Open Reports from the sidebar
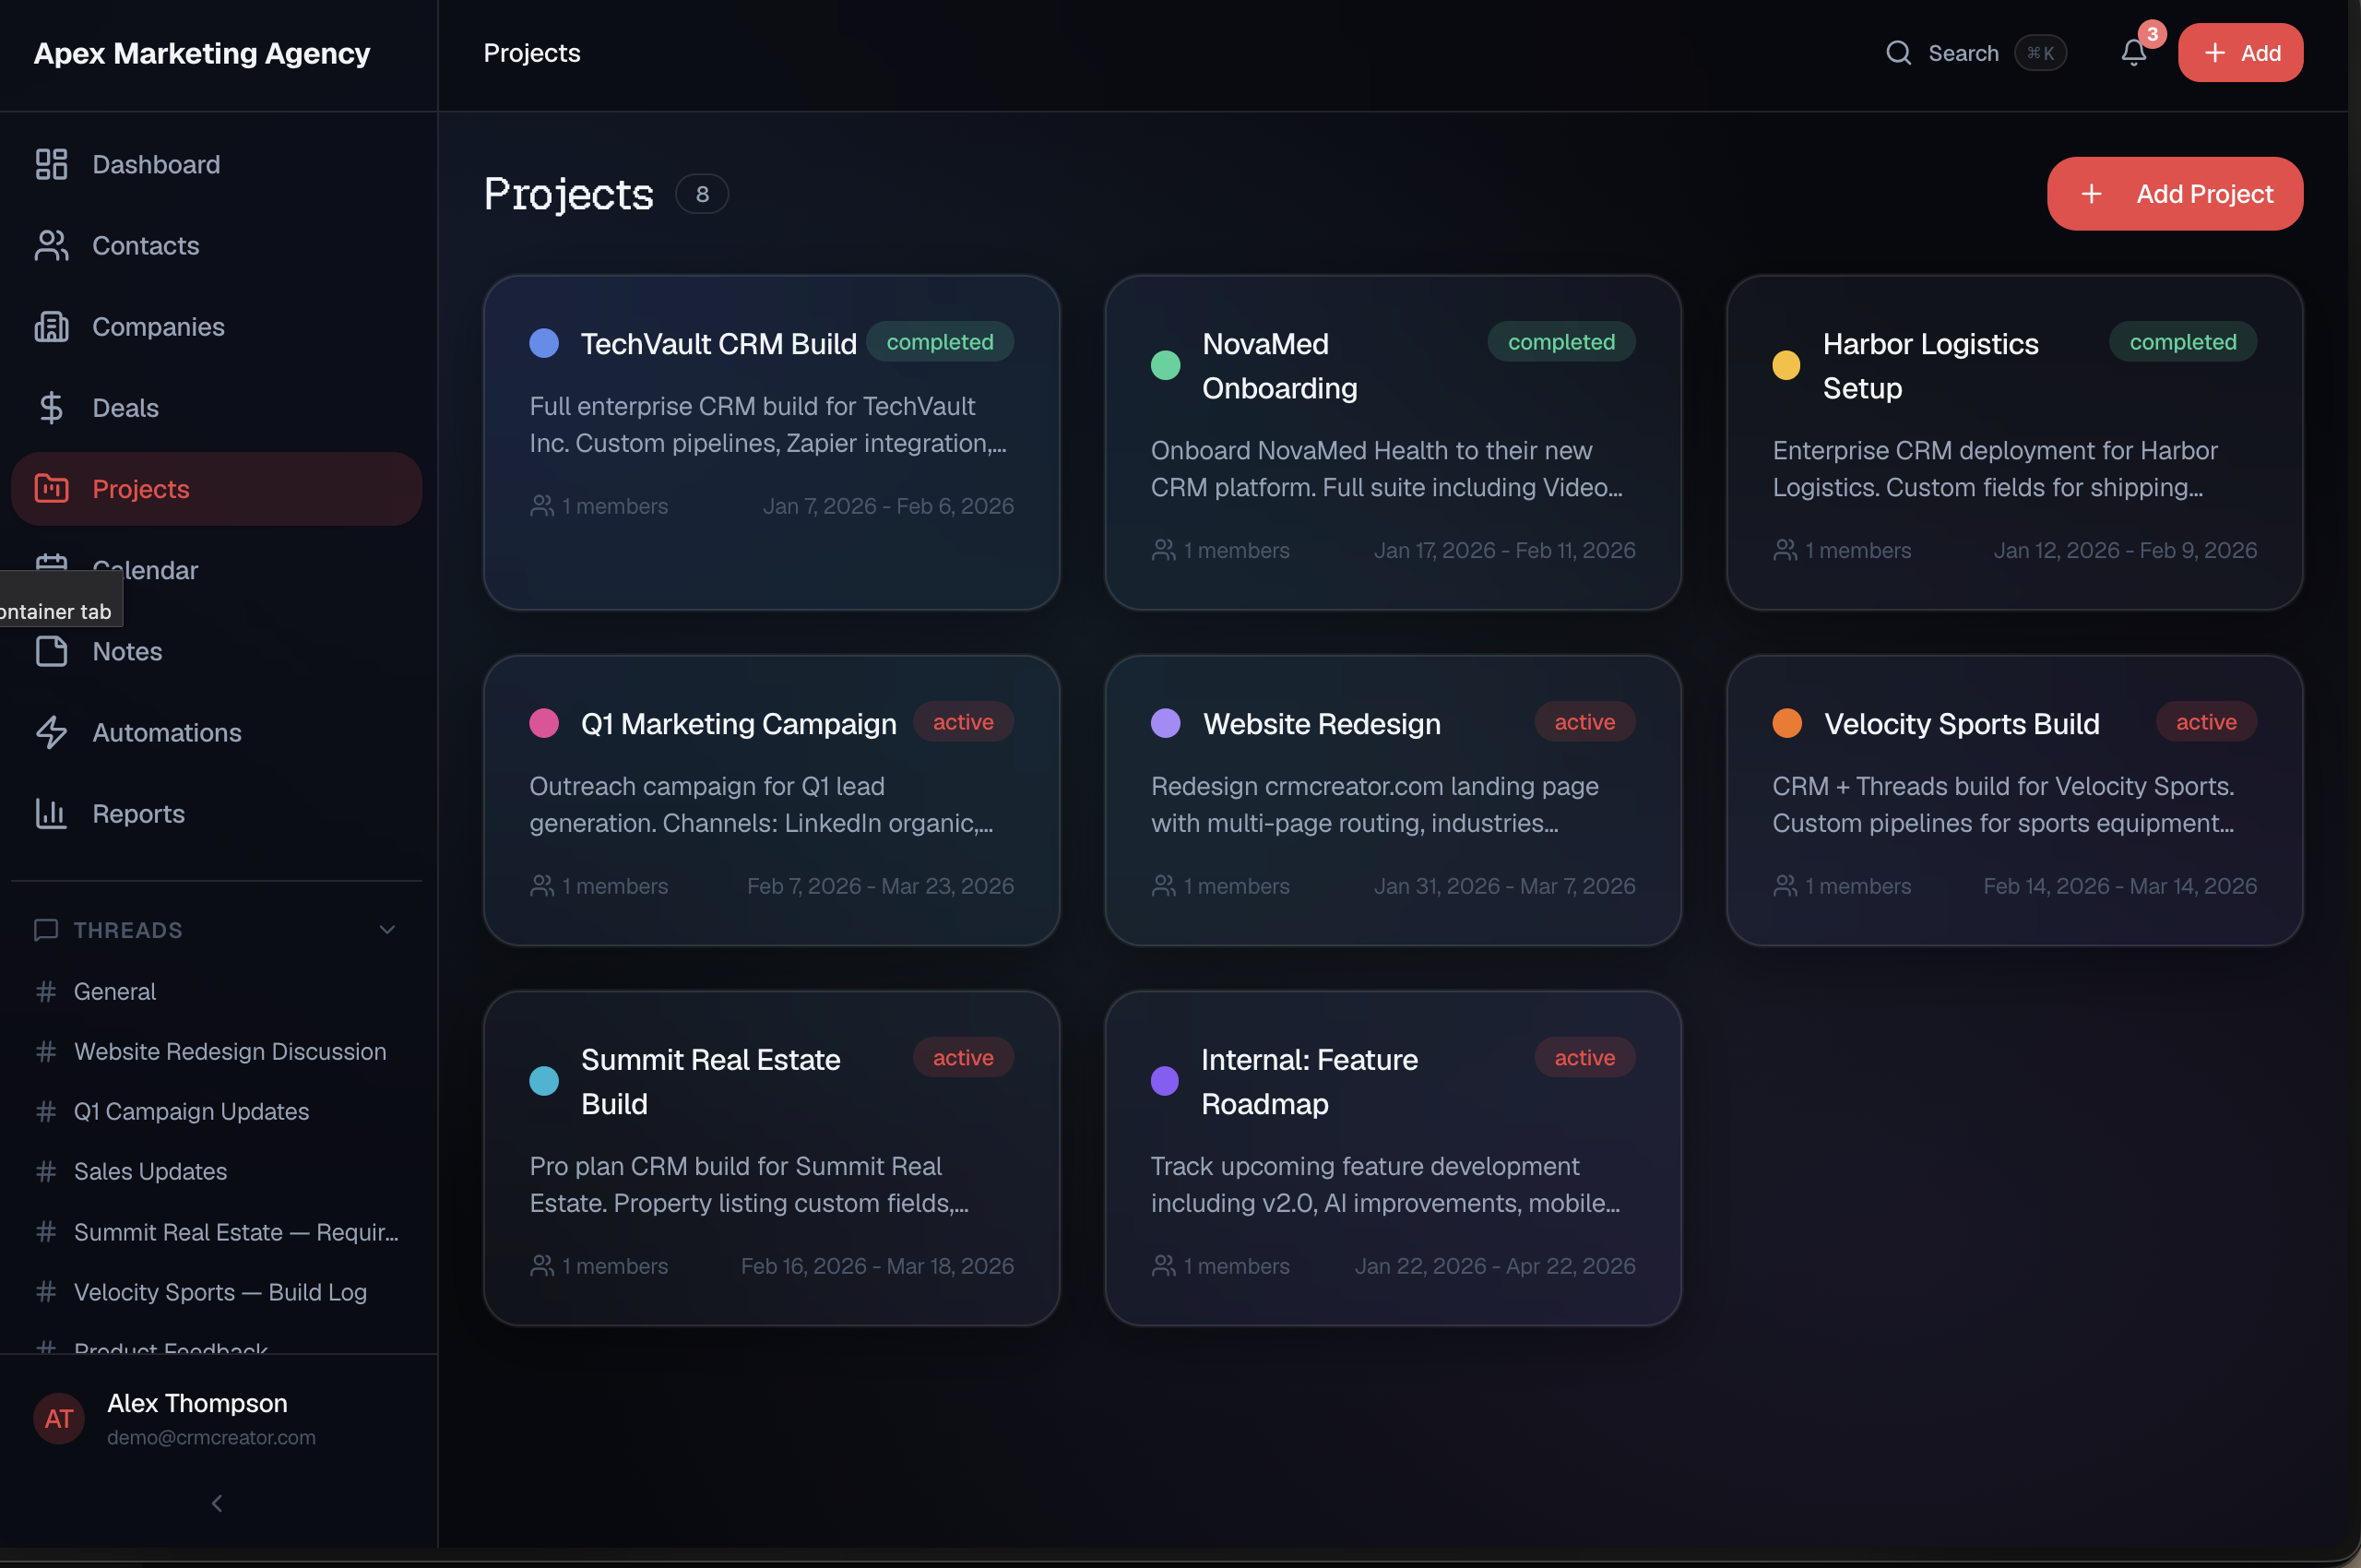2361x1568 pixels. click(138, 813)
